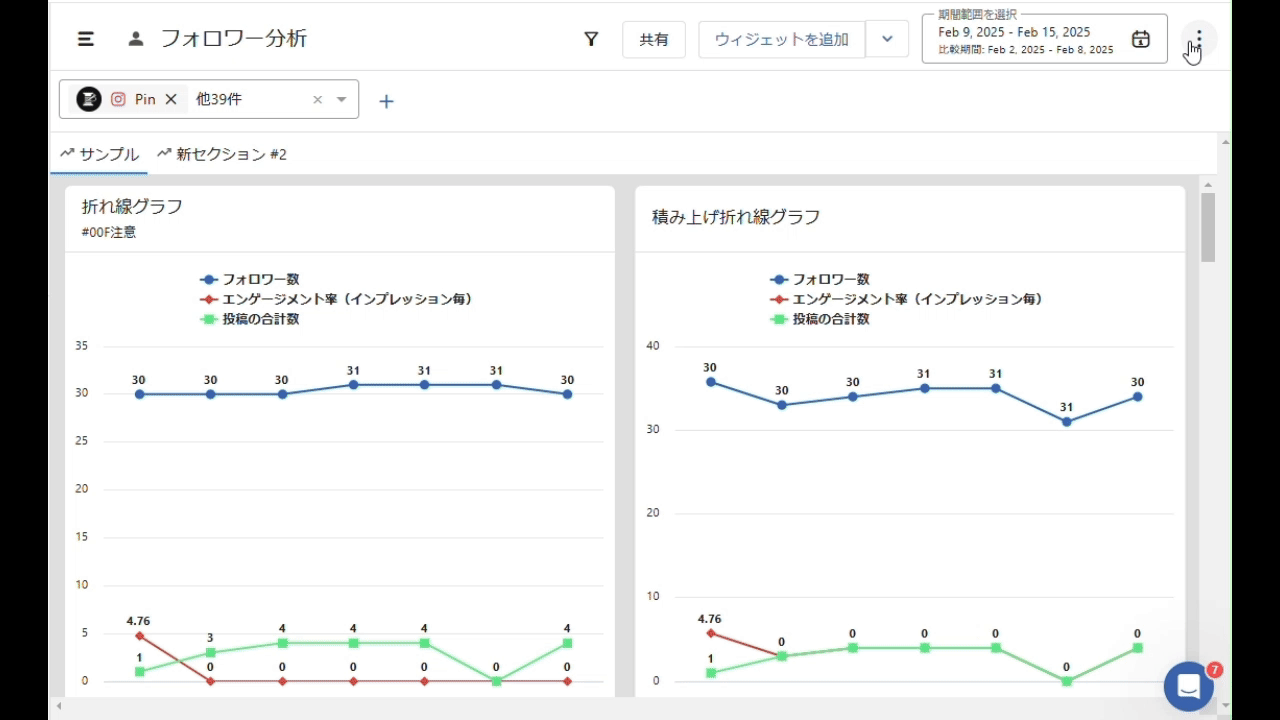The height and width of the screenshot is (720, 1280).
Task: Open the three-dot more options menu
Action: click(x=1199, y=39)
